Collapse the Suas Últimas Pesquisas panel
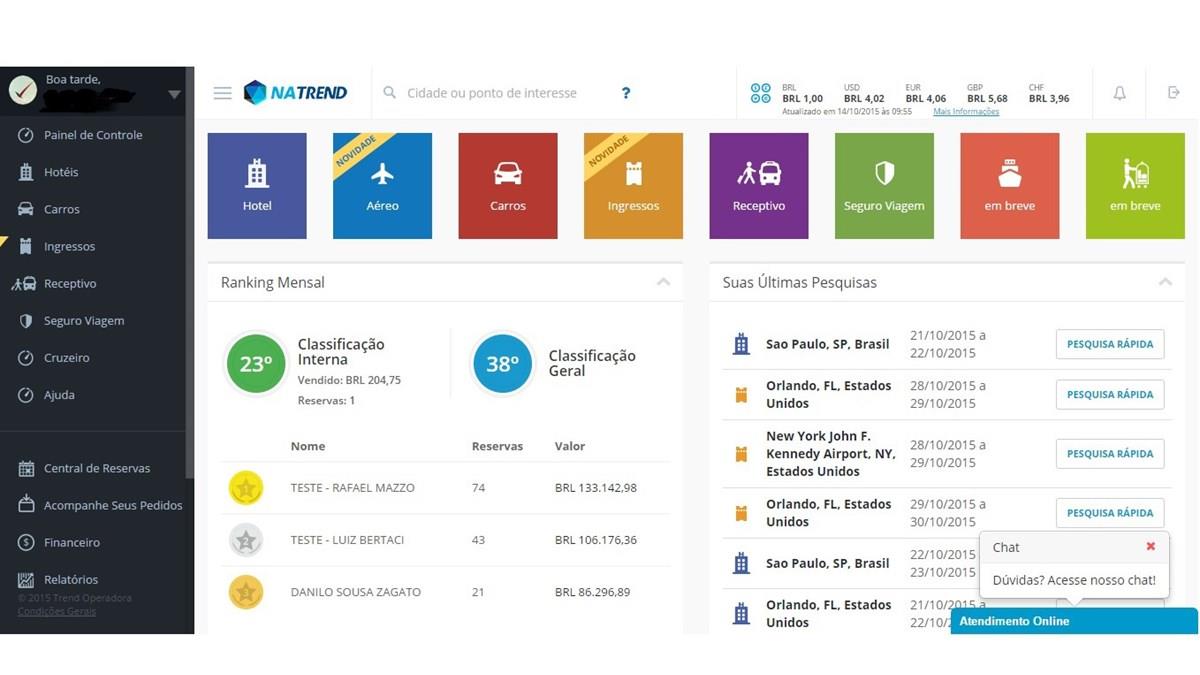Image resolution: width=1200 pixels, height=675 pixels. tap(1165, 283)
